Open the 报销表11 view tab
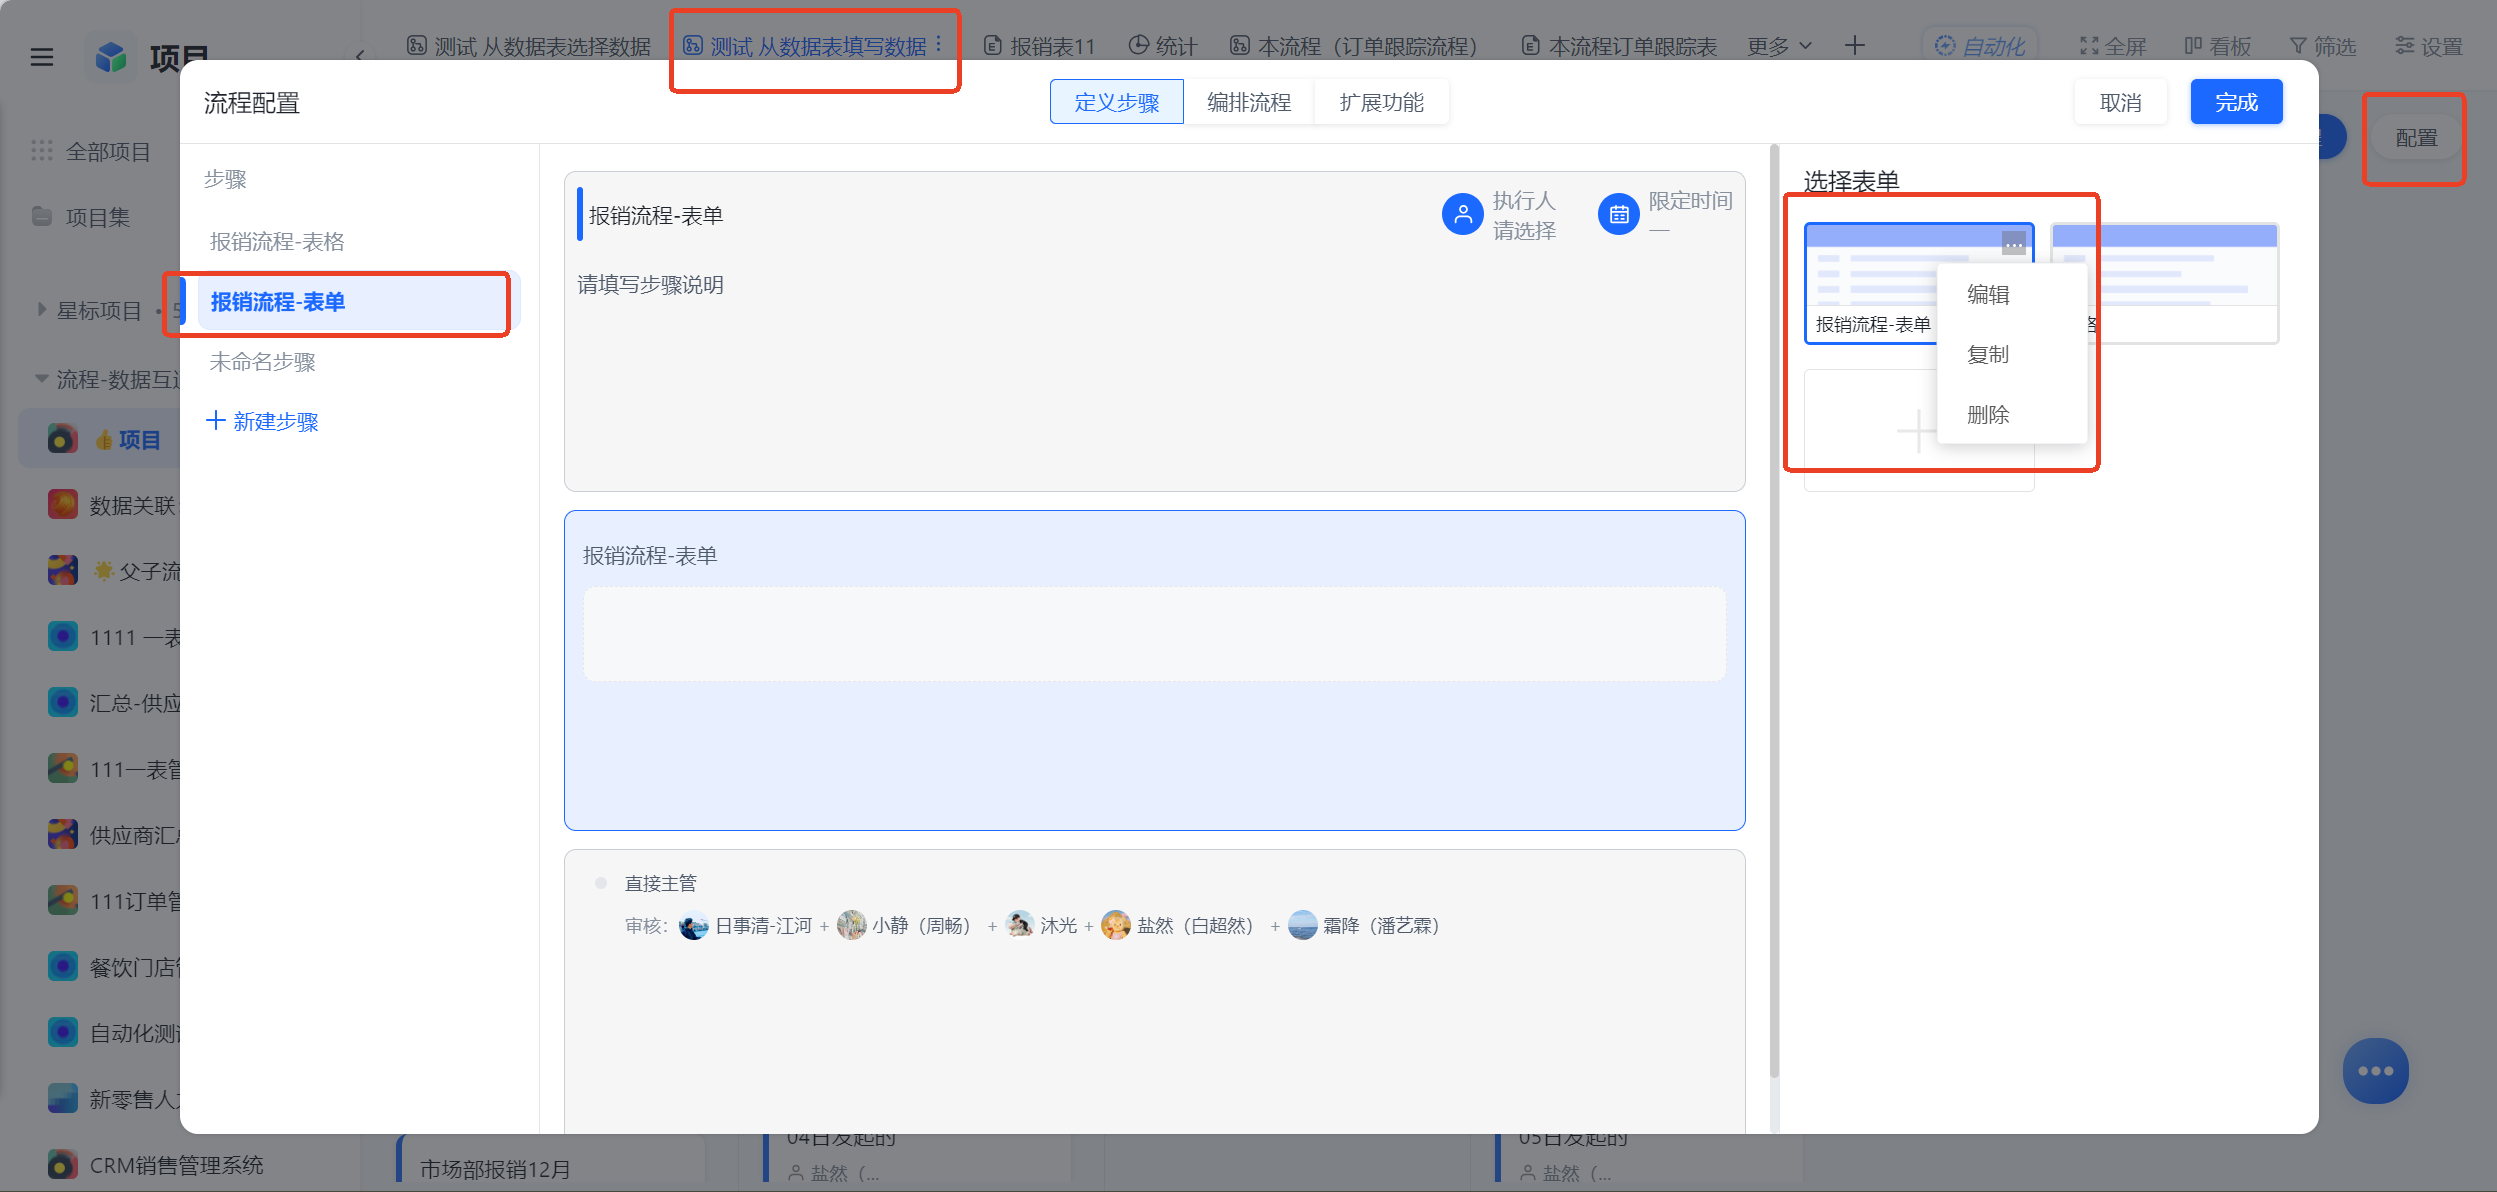 pyautogui.click(x=1040, y=46)
